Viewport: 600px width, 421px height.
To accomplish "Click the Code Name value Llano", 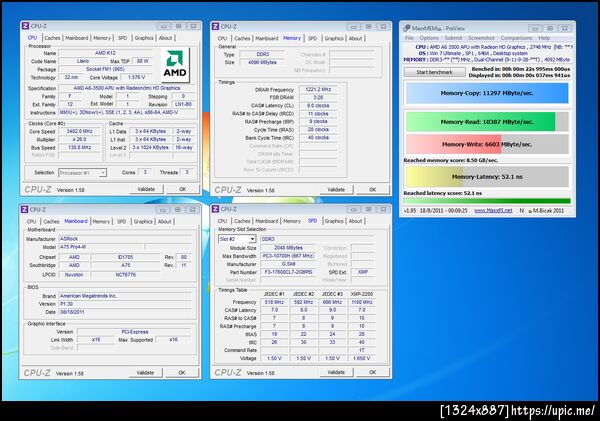I will click(x=83, y=61).
